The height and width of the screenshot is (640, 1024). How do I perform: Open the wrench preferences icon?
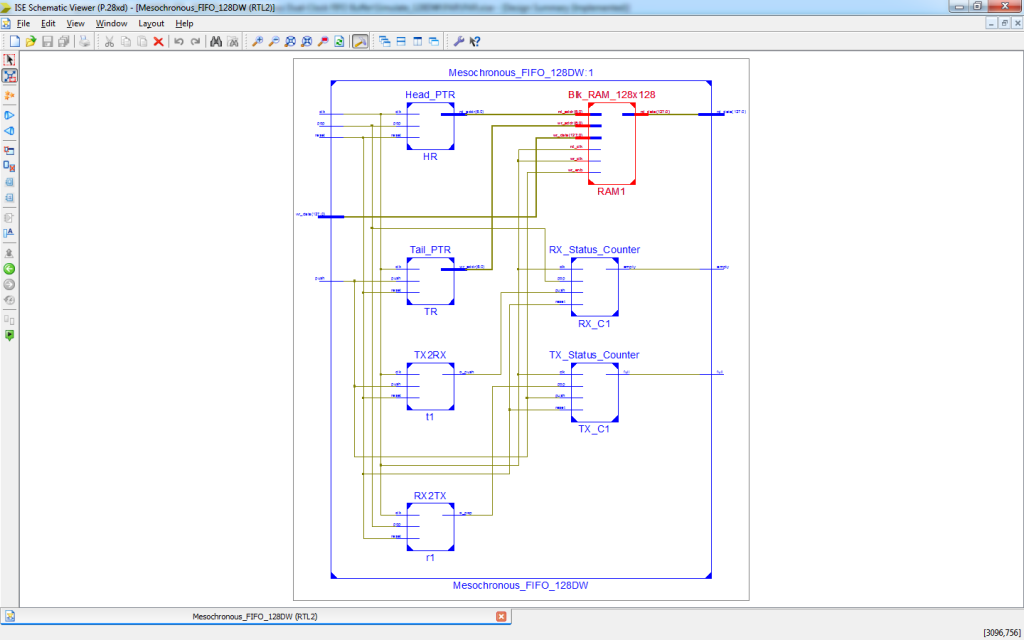459,42
